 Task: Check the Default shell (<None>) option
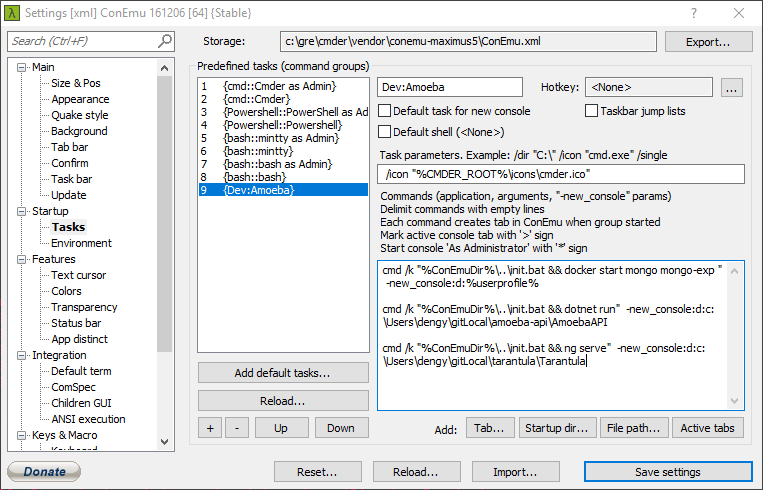[x=384, y=132]
